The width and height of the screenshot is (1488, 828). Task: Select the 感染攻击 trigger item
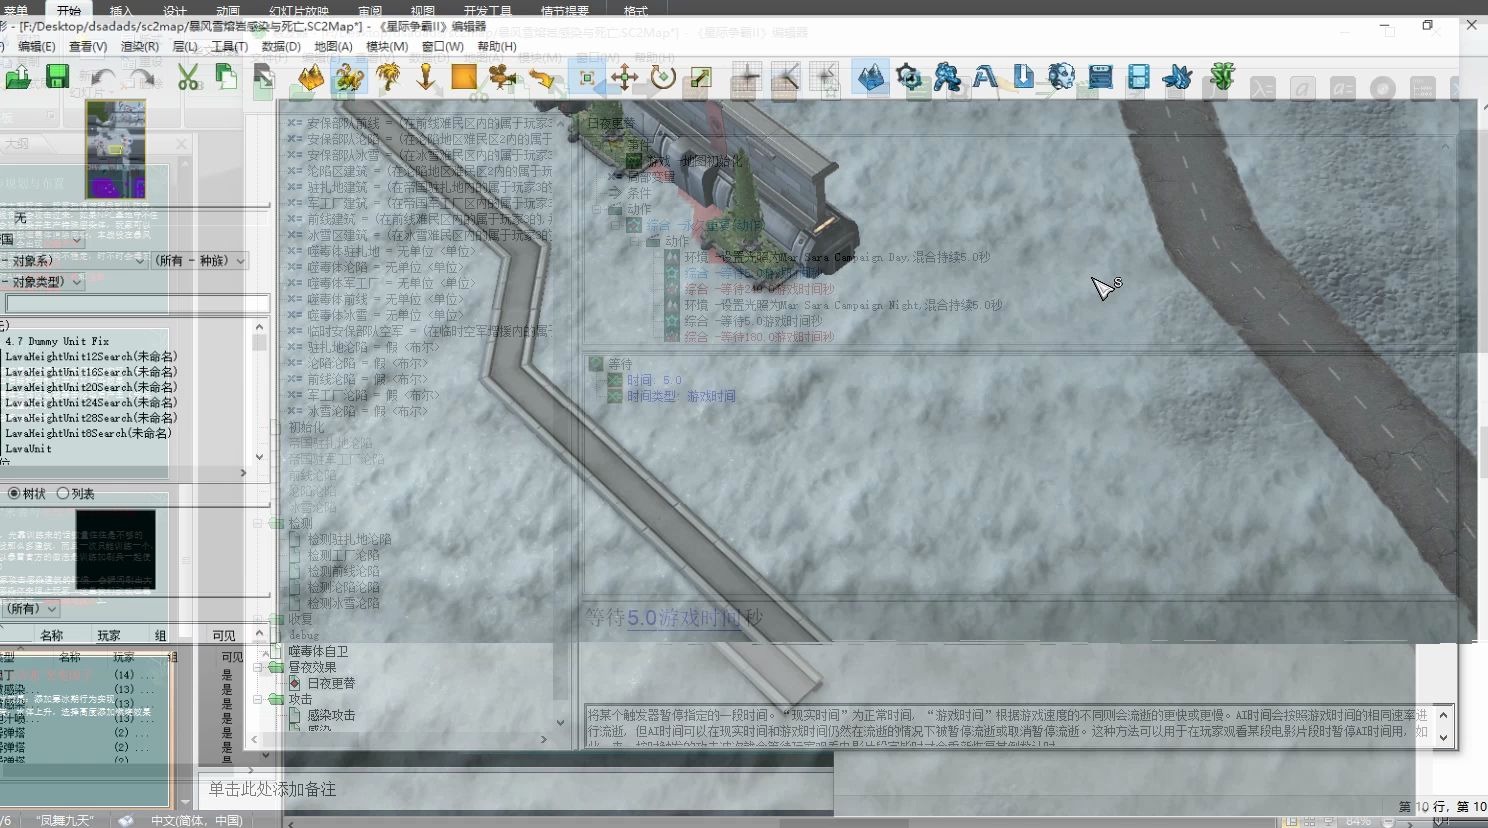coord(331,715)
